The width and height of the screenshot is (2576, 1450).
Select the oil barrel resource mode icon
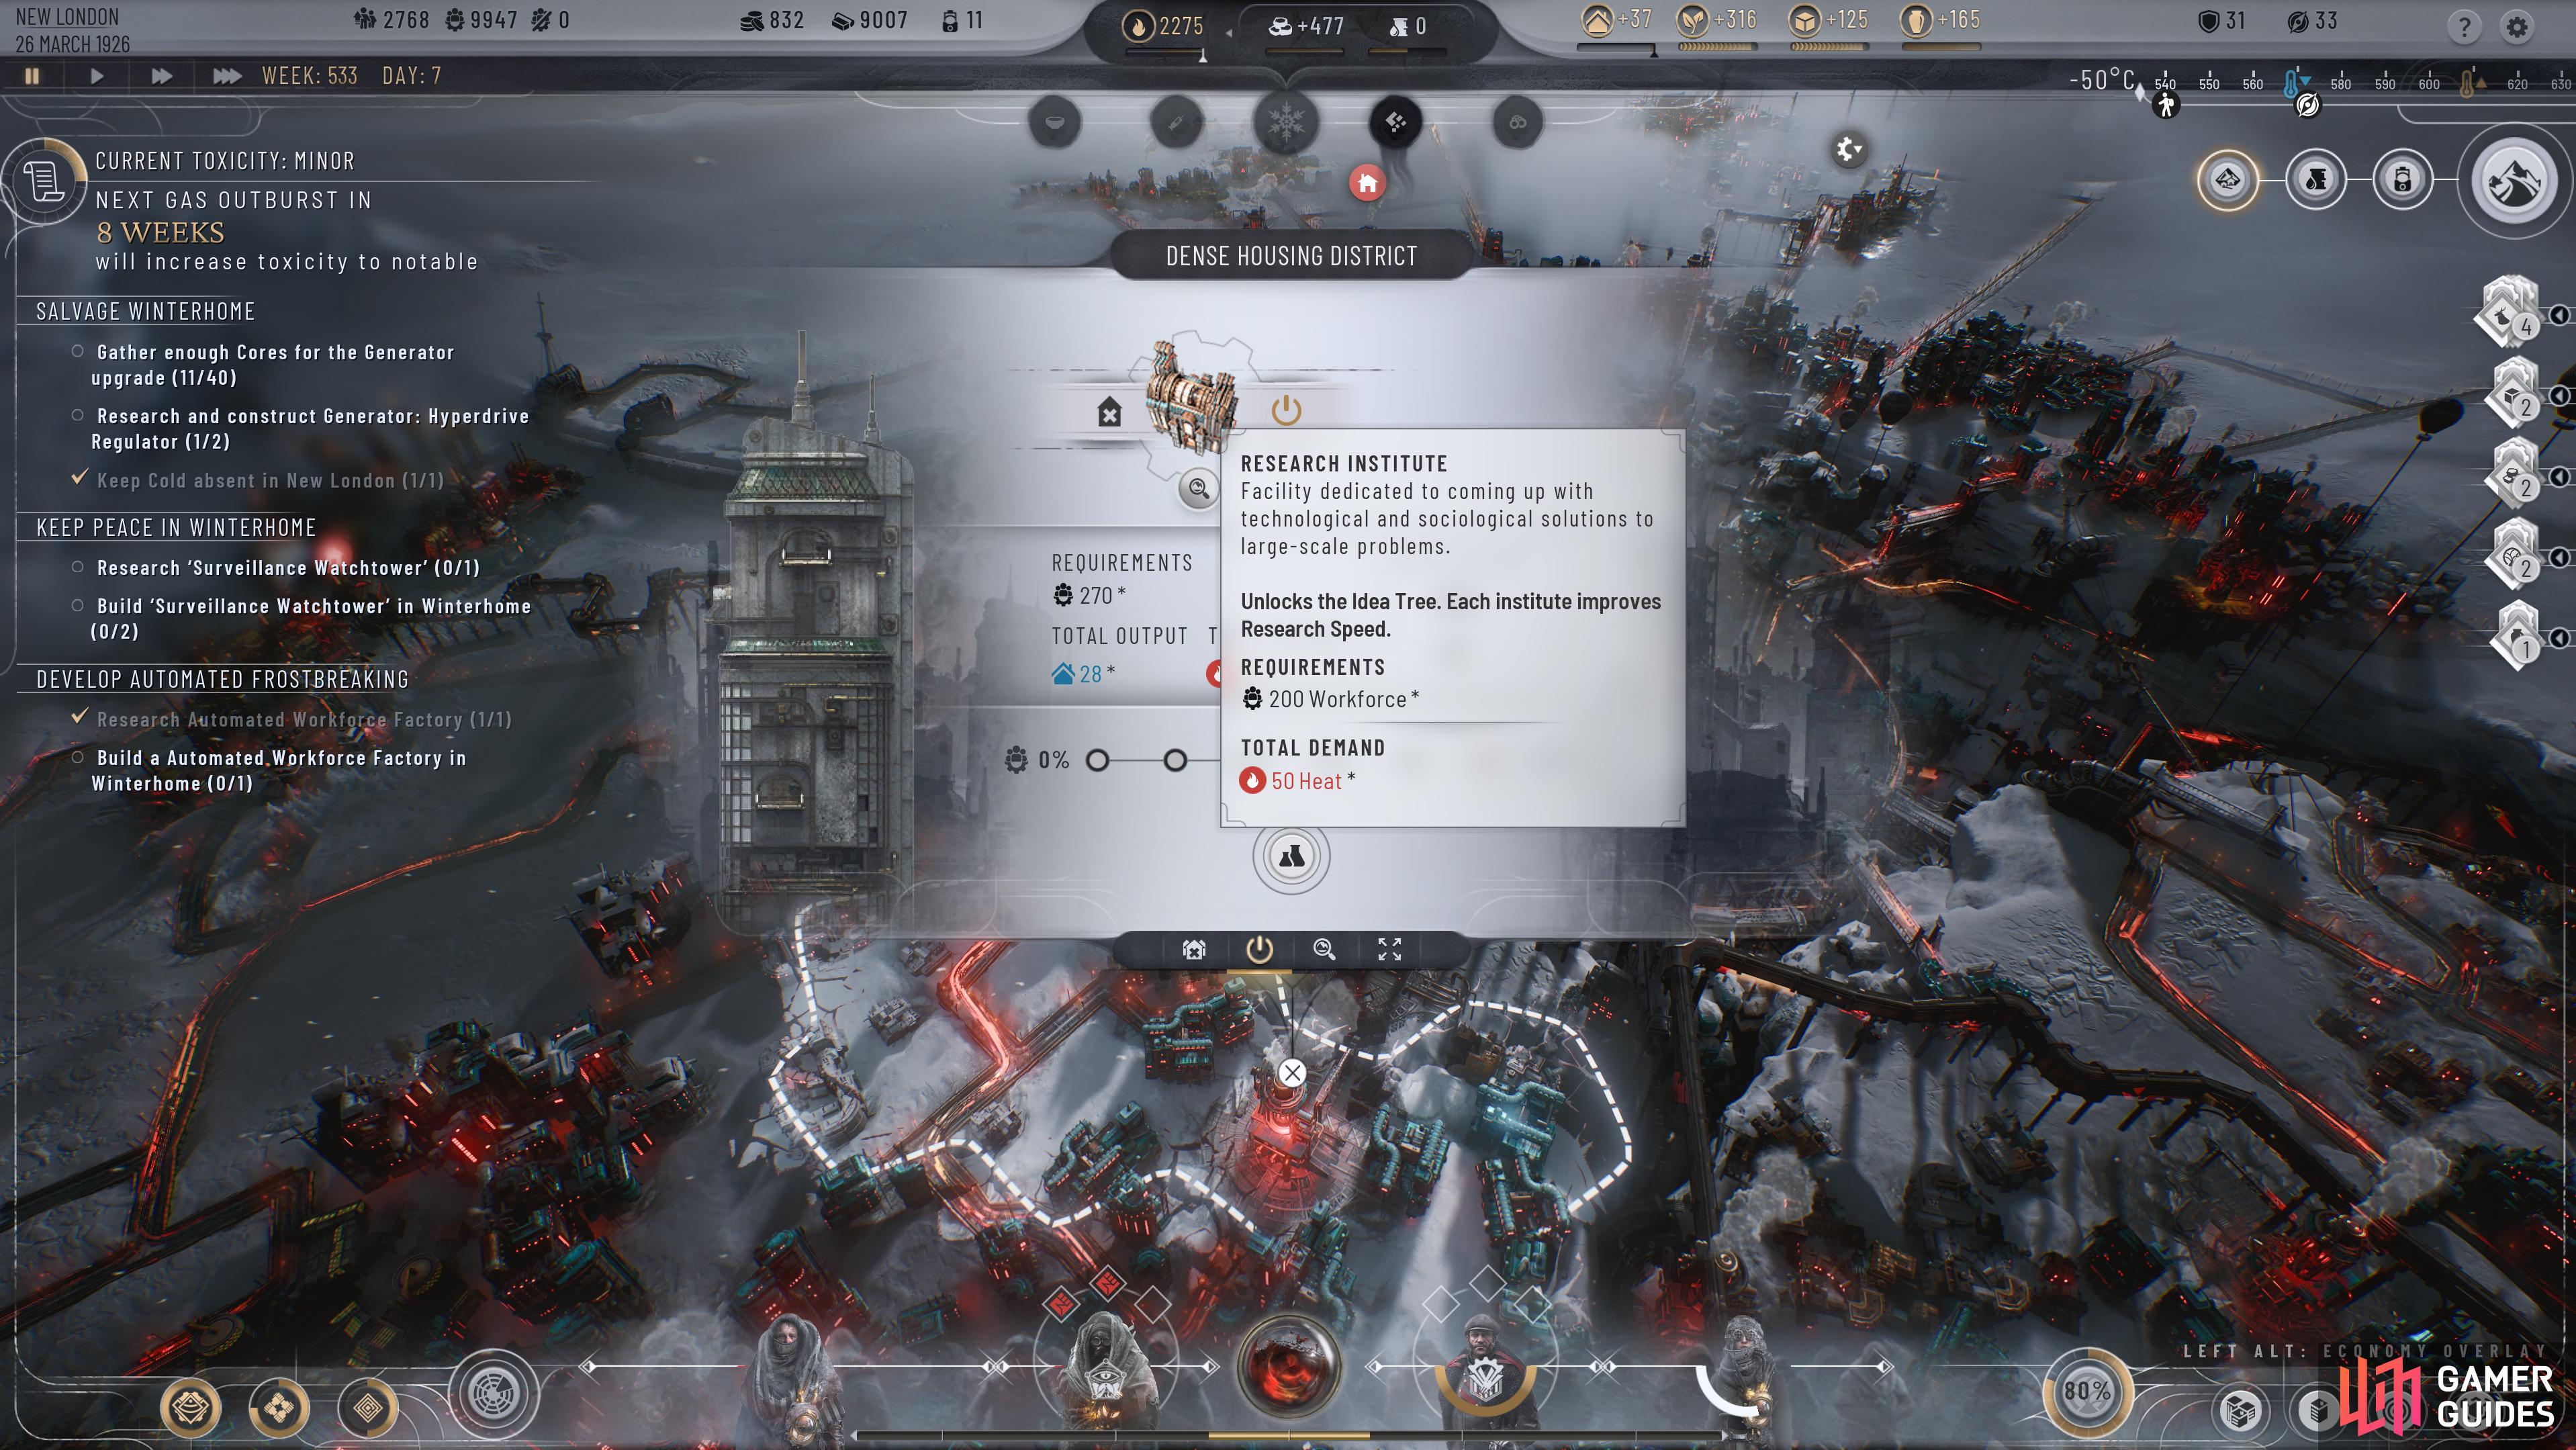click(x=2316, y=180)
